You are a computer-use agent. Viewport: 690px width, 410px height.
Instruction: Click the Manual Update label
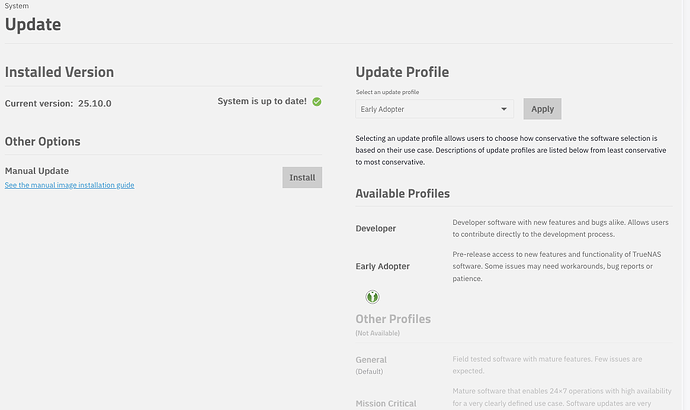[37, 171]
